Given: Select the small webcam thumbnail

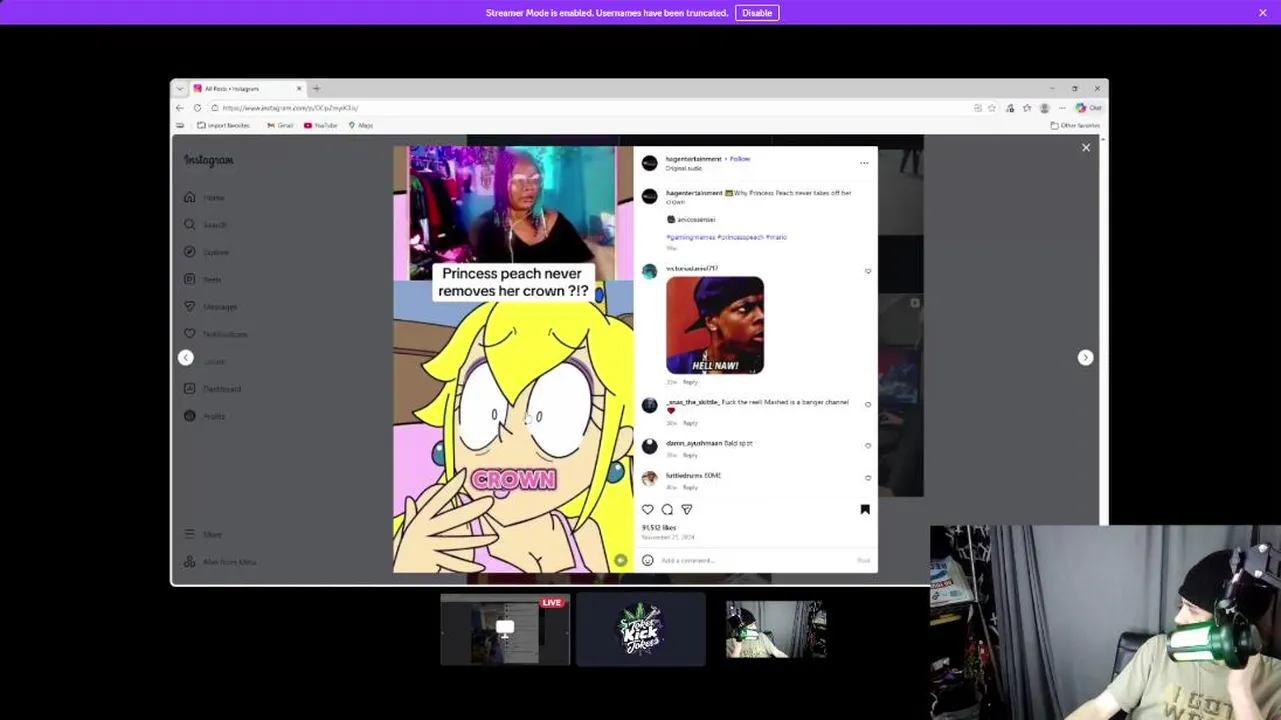Looking at the screenshot, I should pyautogui.click(x=776, y=629).
